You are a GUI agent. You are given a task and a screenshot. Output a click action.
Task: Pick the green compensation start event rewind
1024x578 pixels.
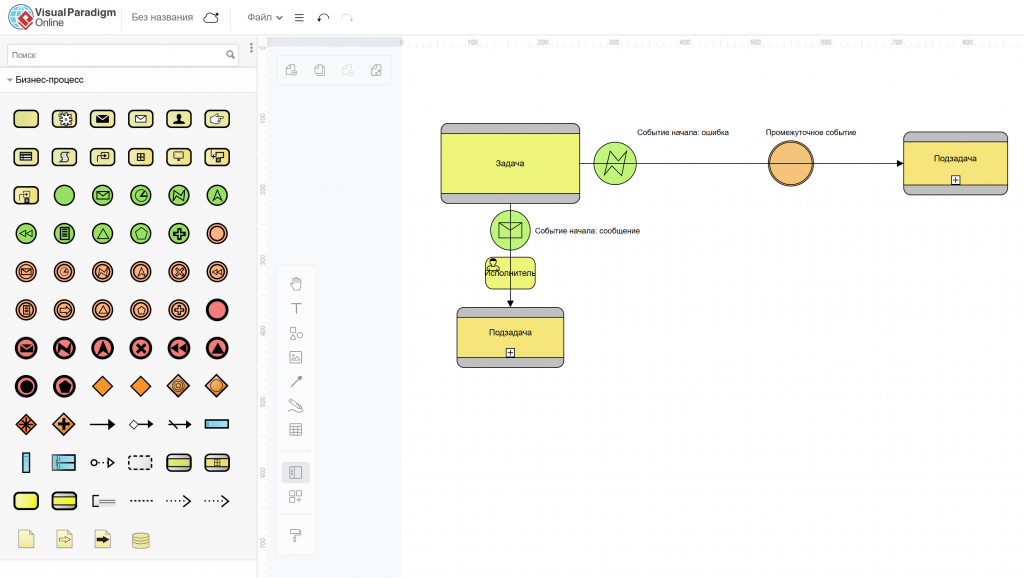click(26, 233)
